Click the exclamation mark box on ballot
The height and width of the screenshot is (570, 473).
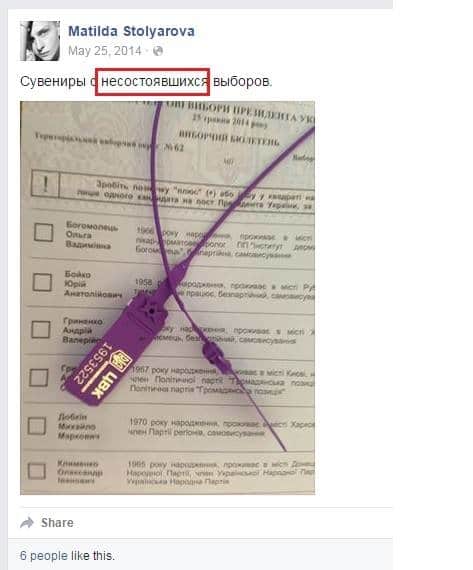click(x=45, y=184)
